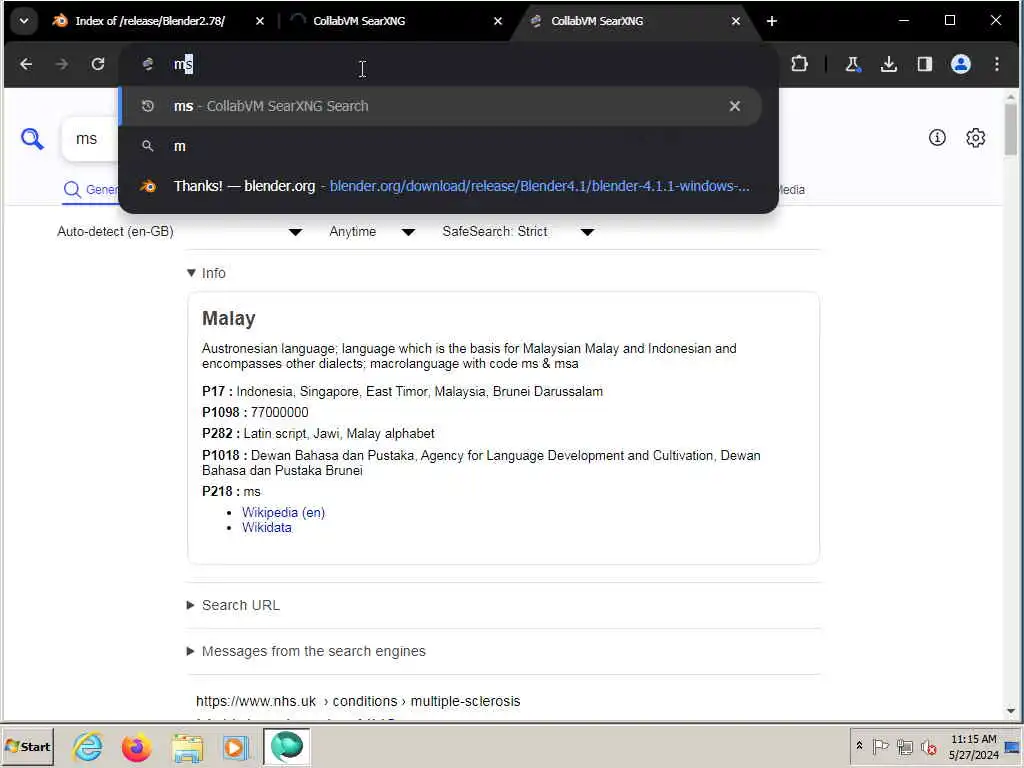Reload the current page
The image size is (1024, 768).
pyautogui.click(x=98, y=64)
